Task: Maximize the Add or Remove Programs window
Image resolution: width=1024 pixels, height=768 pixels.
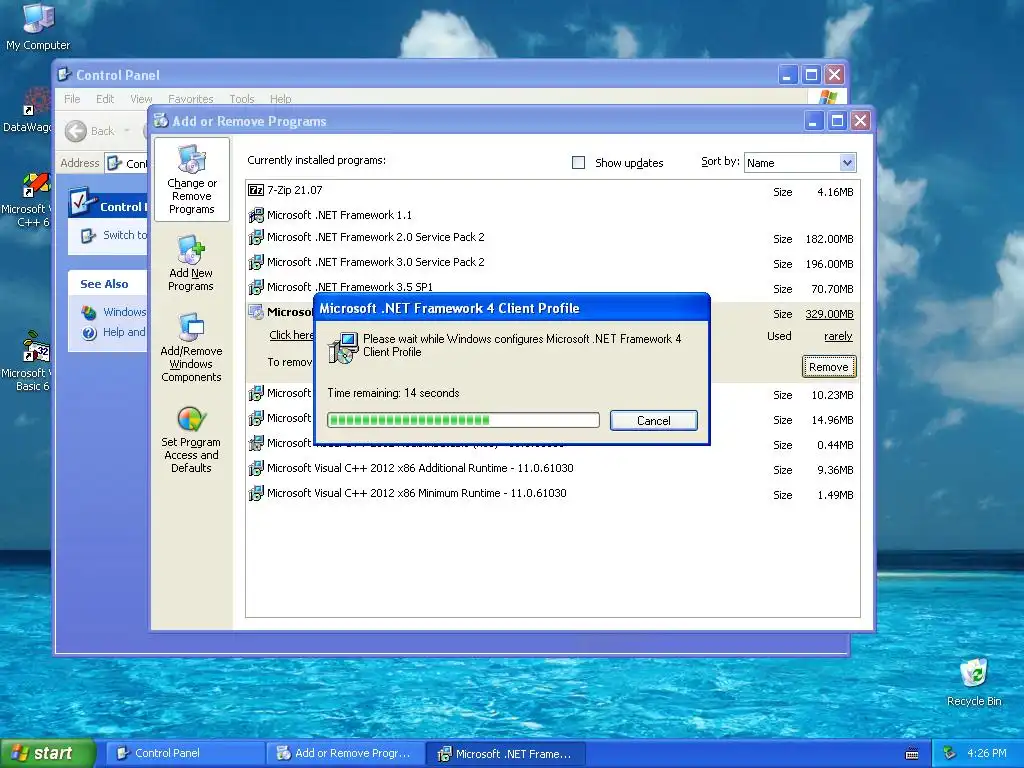Action: (837, 121)
